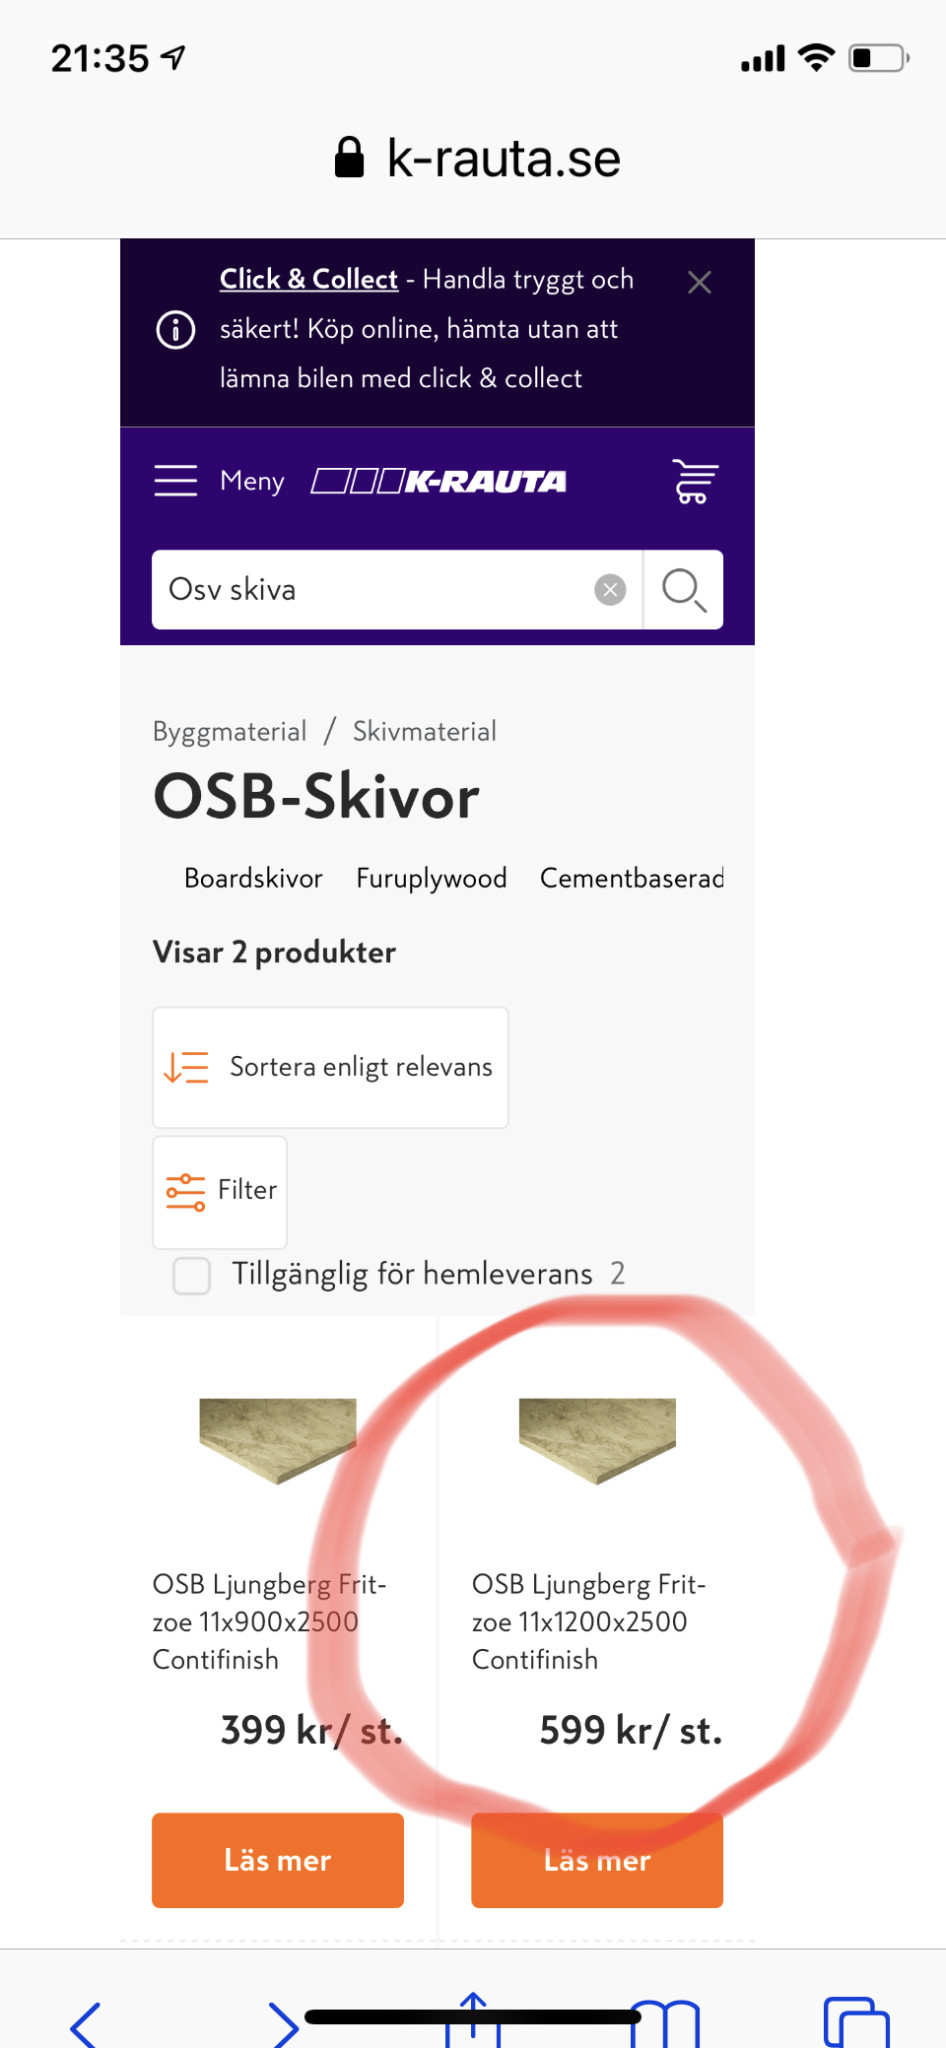Go to the Byggmaterial breadcrumb
Screen dimensions: 946x2048
[x=230, y=732]
